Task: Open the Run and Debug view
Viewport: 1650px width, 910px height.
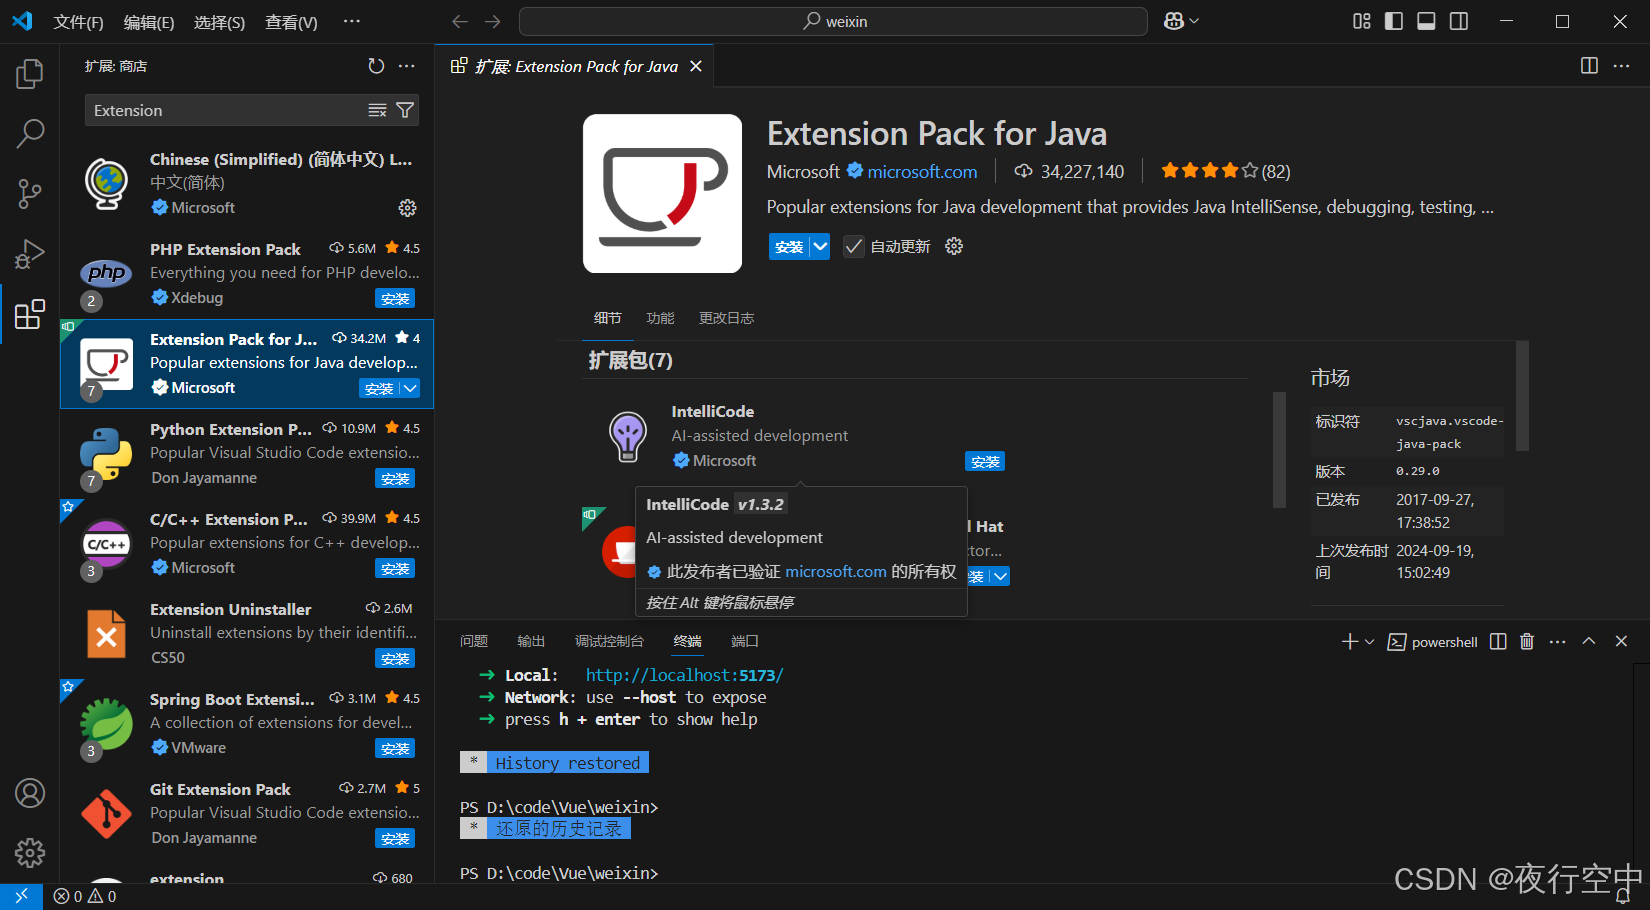Action: [x=30, y=253]
